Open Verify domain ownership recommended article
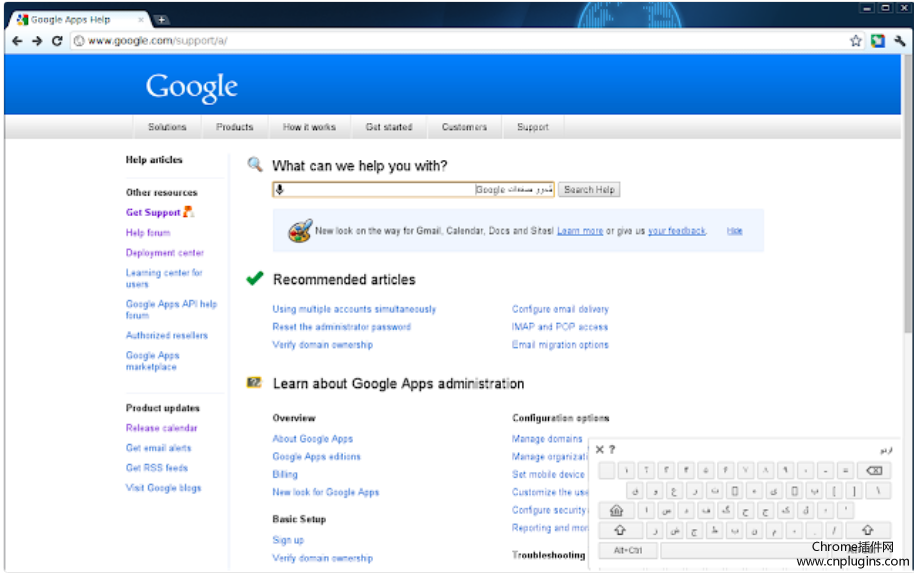Screen dimensions: 914x574 coord(322,344)
